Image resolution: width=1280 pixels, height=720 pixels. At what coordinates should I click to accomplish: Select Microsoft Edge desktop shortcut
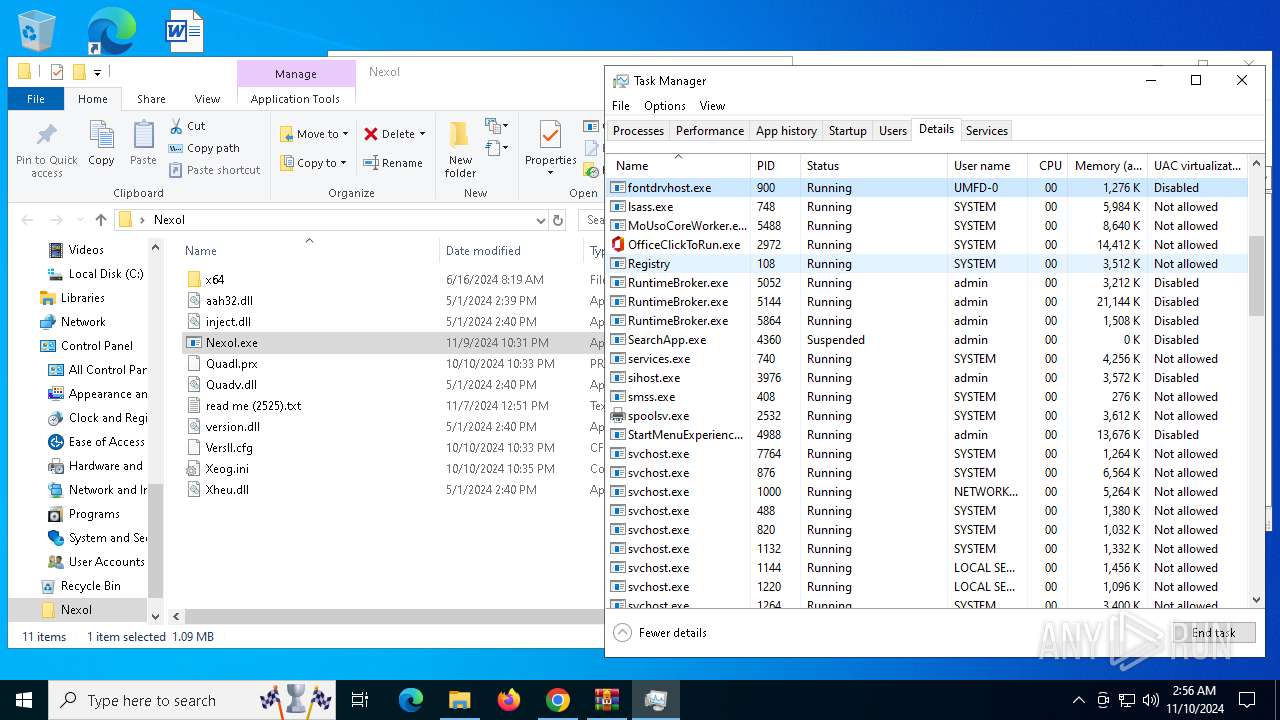tap(110, 30)
